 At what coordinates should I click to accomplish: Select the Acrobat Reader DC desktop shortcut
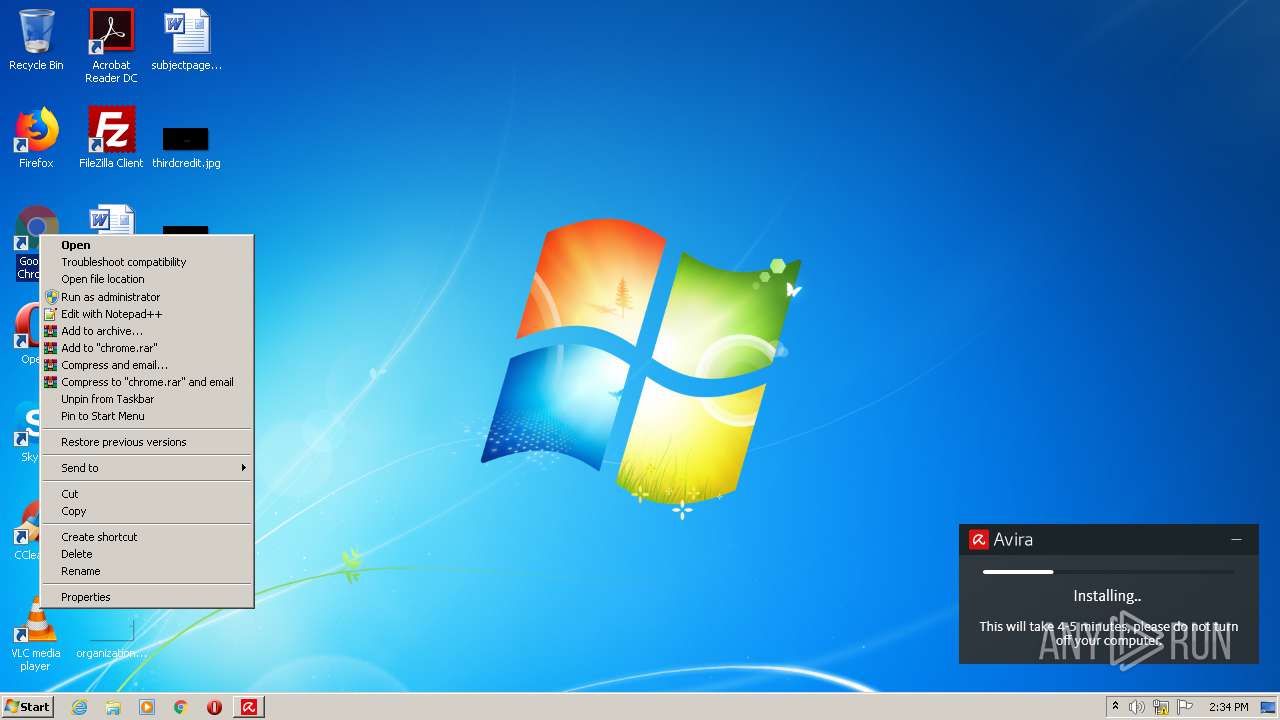(x=111, y=46)
